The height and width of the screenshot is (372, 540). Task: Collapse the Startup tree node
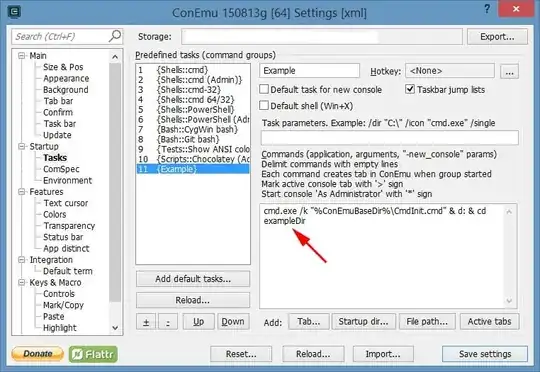[22, 146]
